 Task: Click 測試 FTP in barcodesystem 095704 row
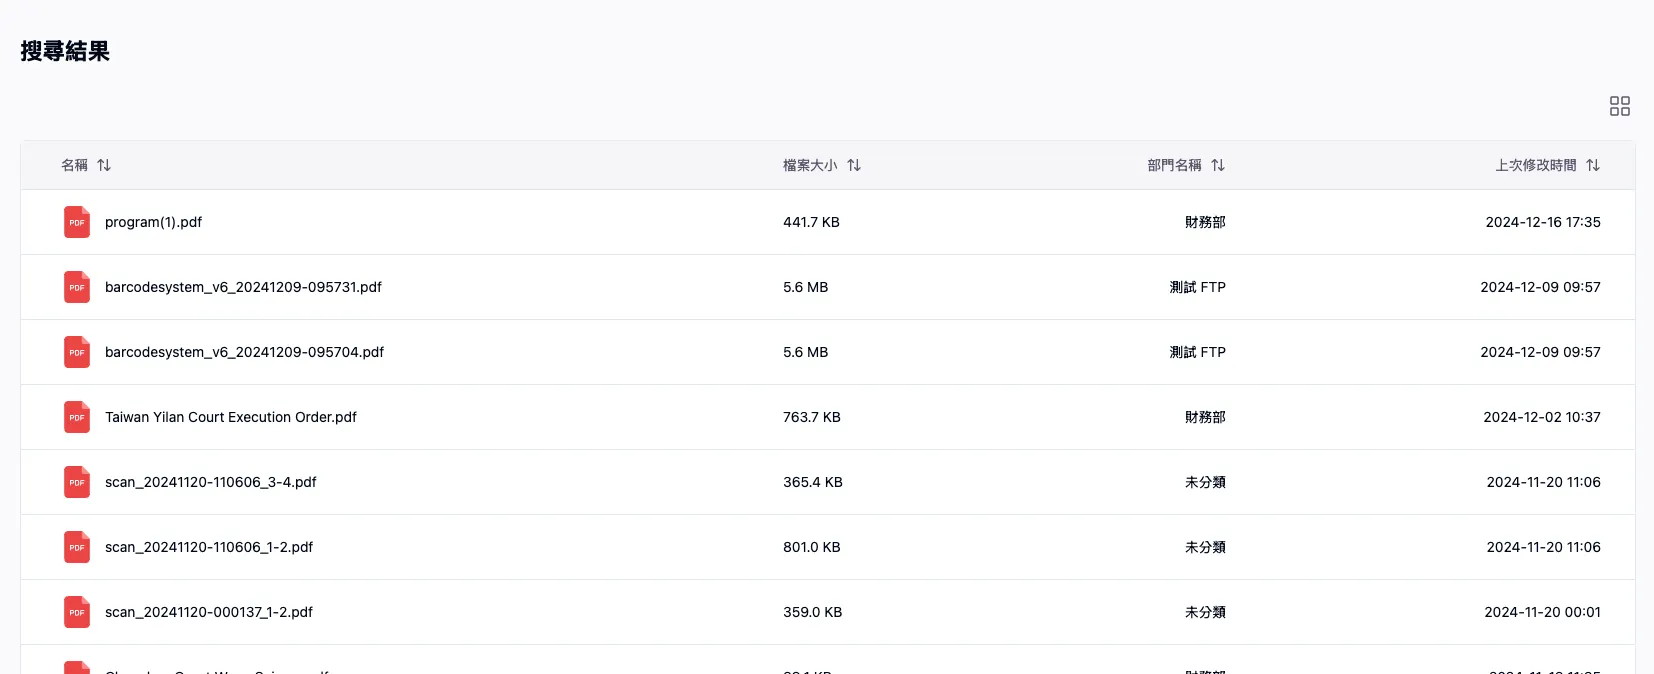click(x=1197, y=352)
